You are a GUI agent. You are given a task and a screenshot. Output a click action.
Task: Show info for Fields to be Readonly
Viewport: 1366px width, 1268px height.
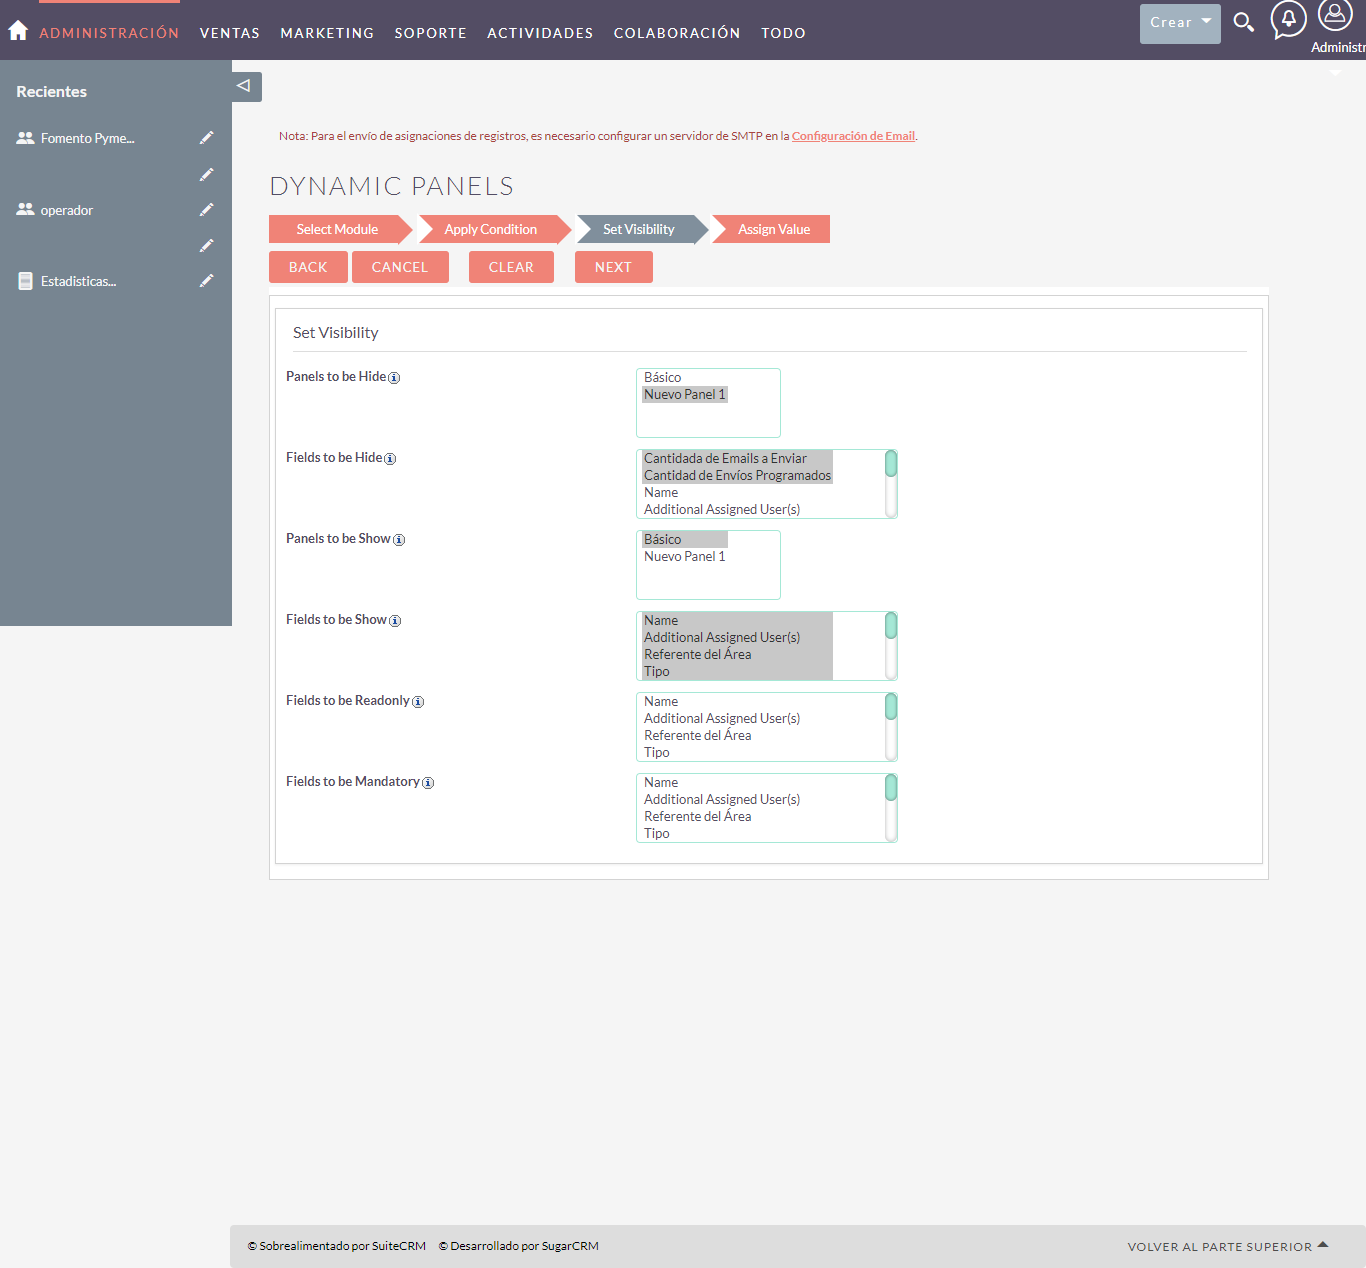tap(418, 702)
